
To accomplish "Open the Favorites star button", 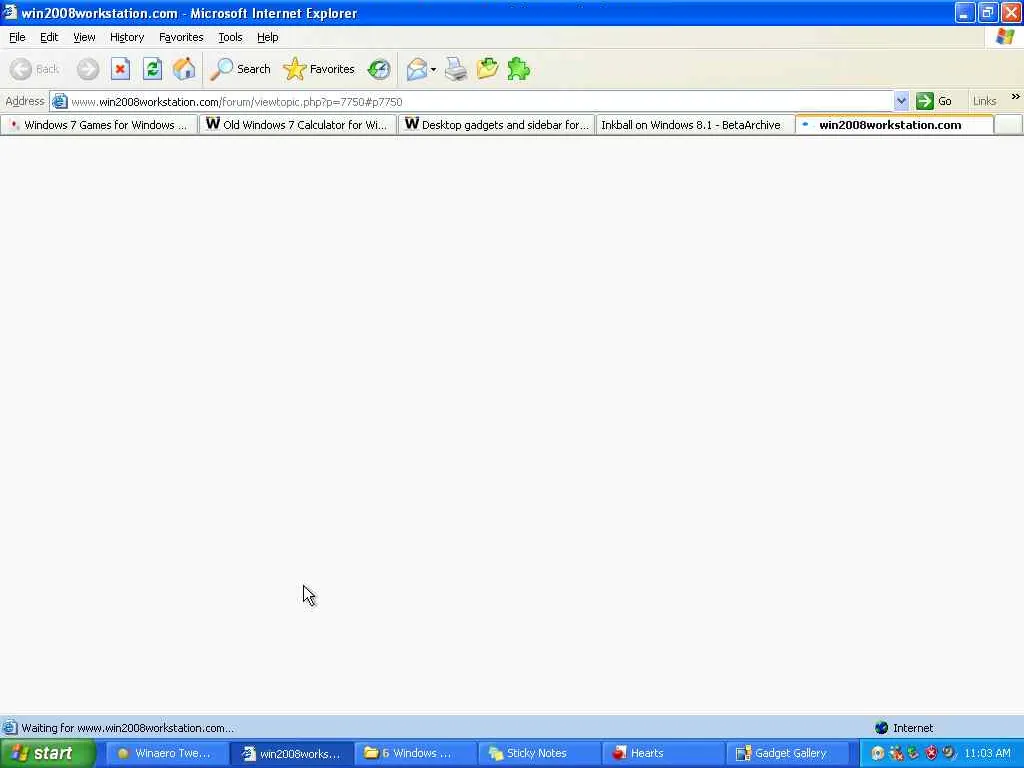I will [319, 69].
